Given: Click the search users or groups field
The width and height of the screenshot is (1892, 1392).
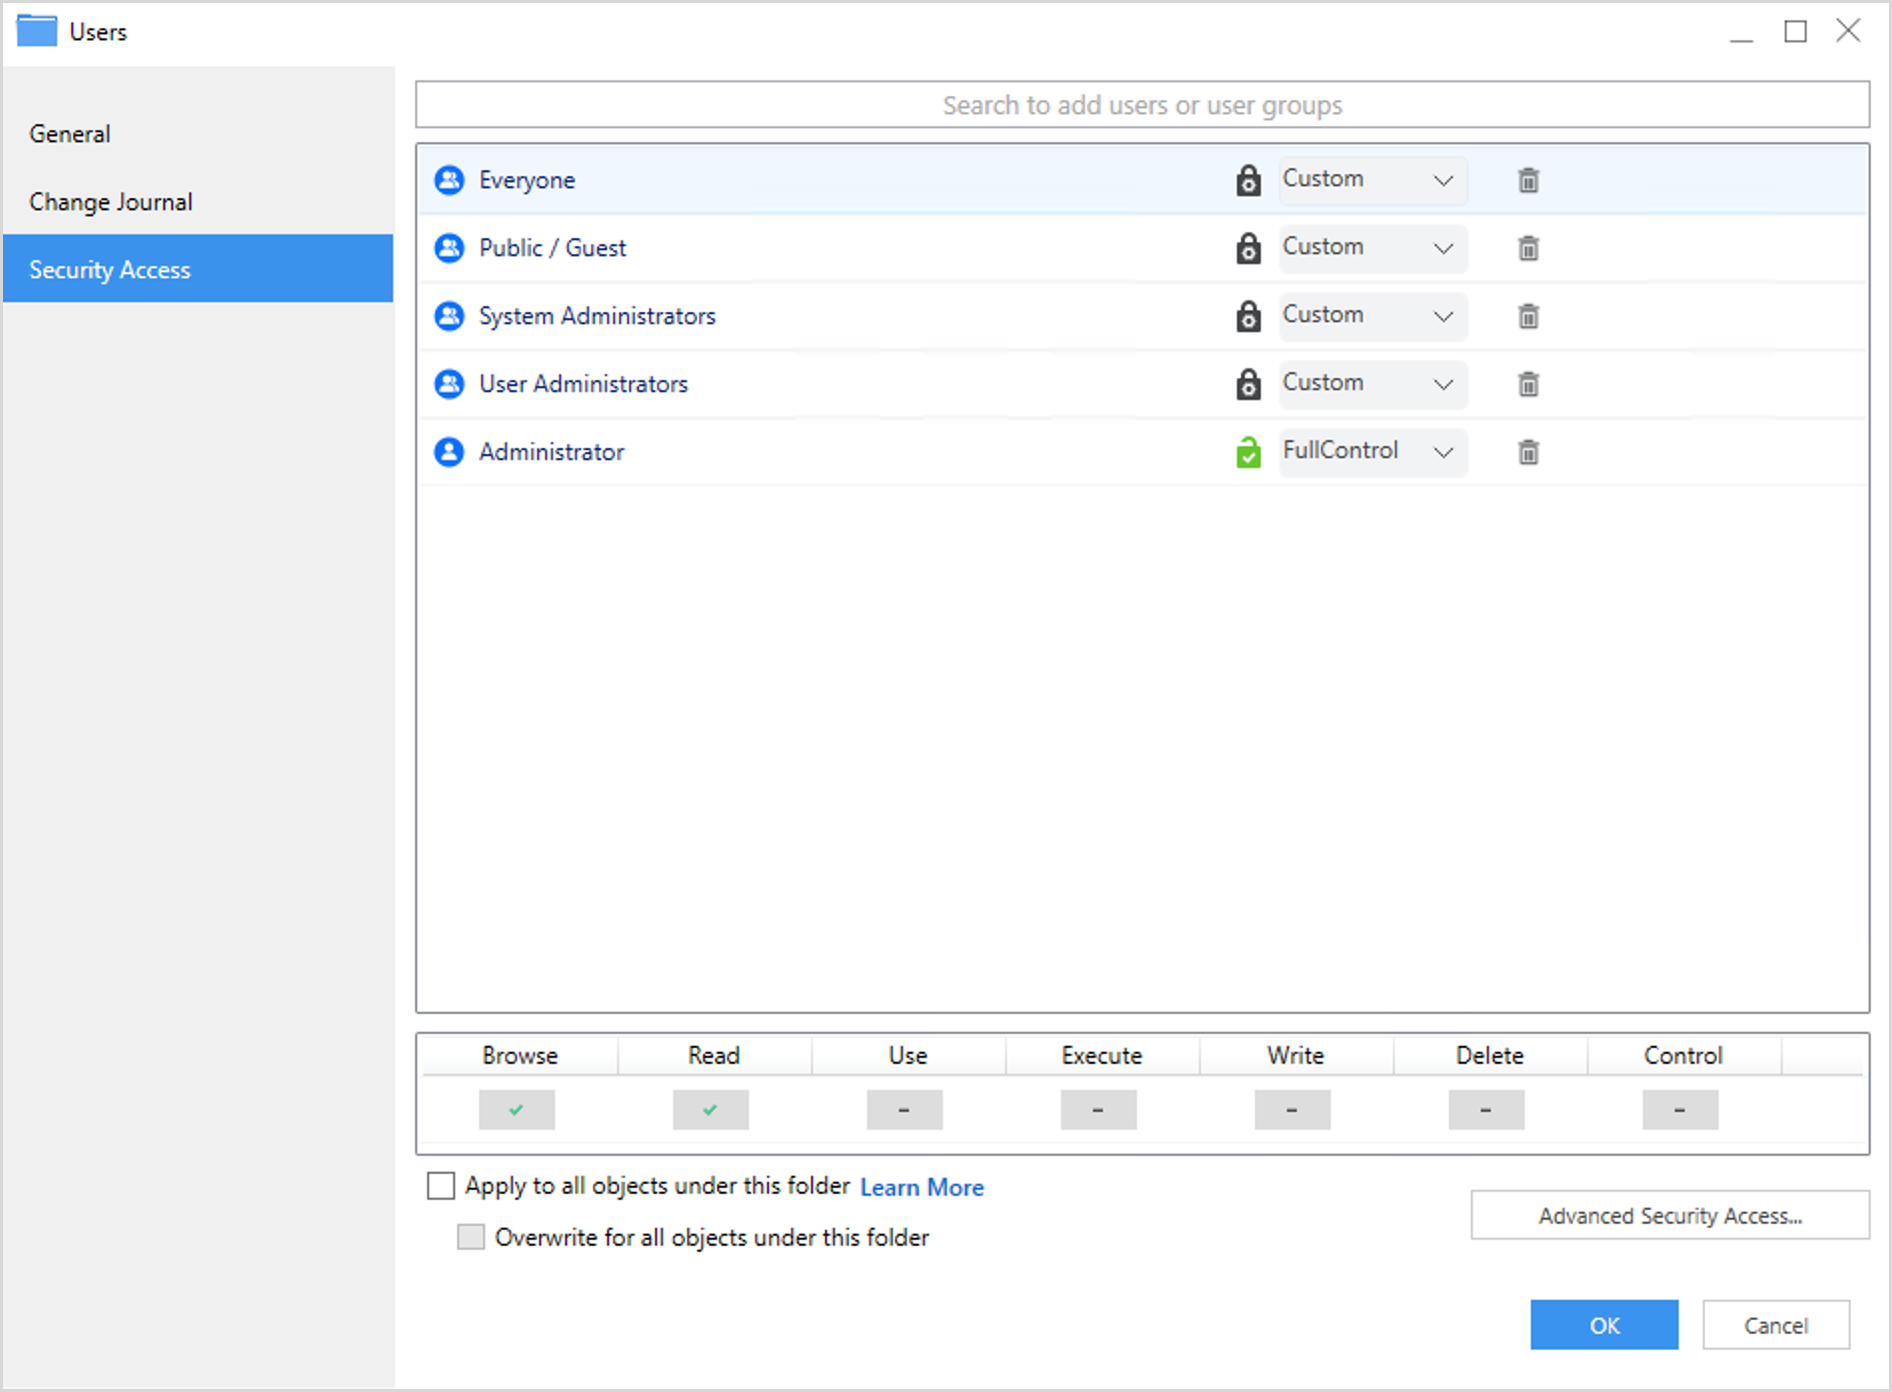Looking at the screenshot, I should click(1142, 105).
